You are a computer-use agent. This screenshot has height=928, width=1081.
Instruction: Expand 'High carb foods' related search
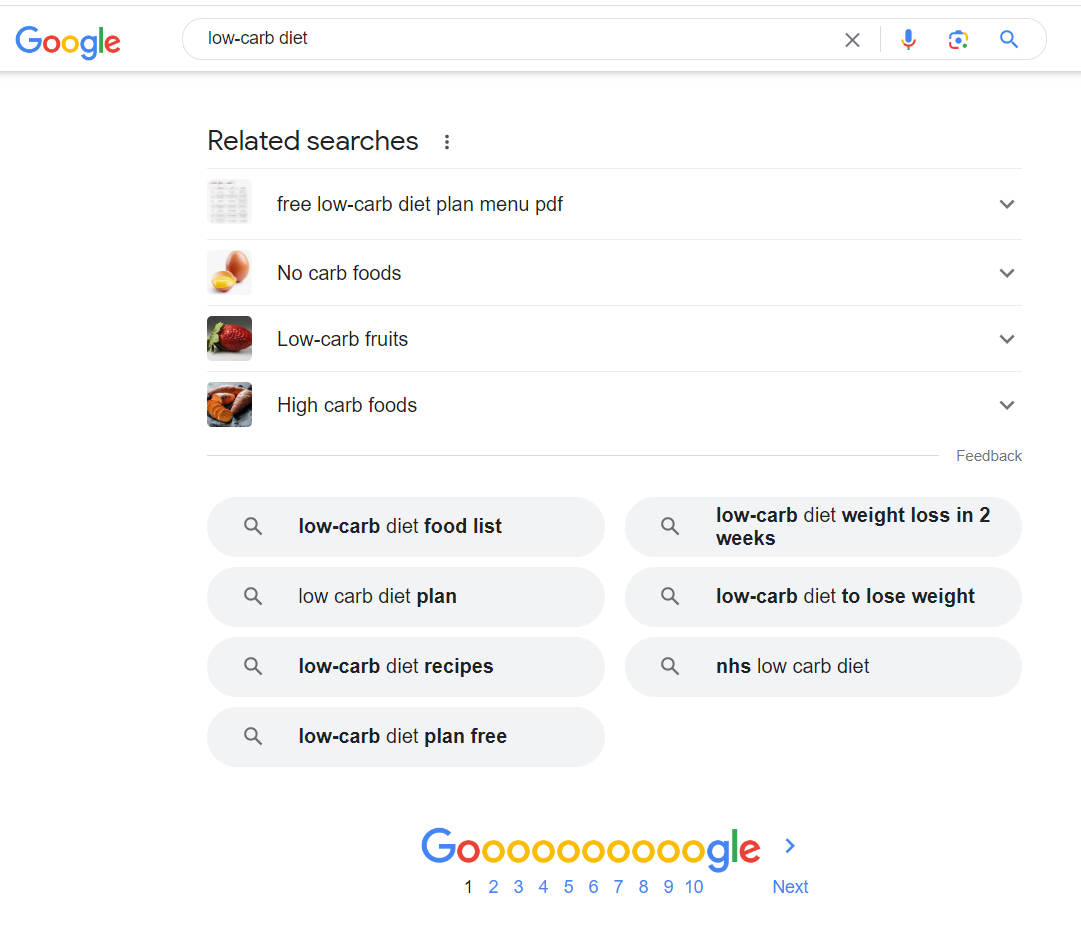coord(1007,404)
